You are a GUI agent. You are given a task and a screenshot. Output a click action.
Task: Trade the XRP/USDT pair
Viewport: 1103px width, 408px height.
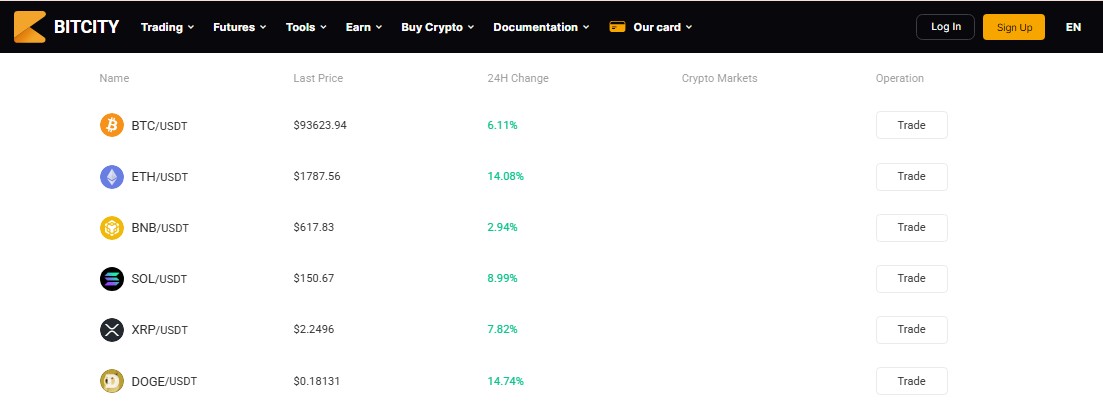[x=912, y=329]
